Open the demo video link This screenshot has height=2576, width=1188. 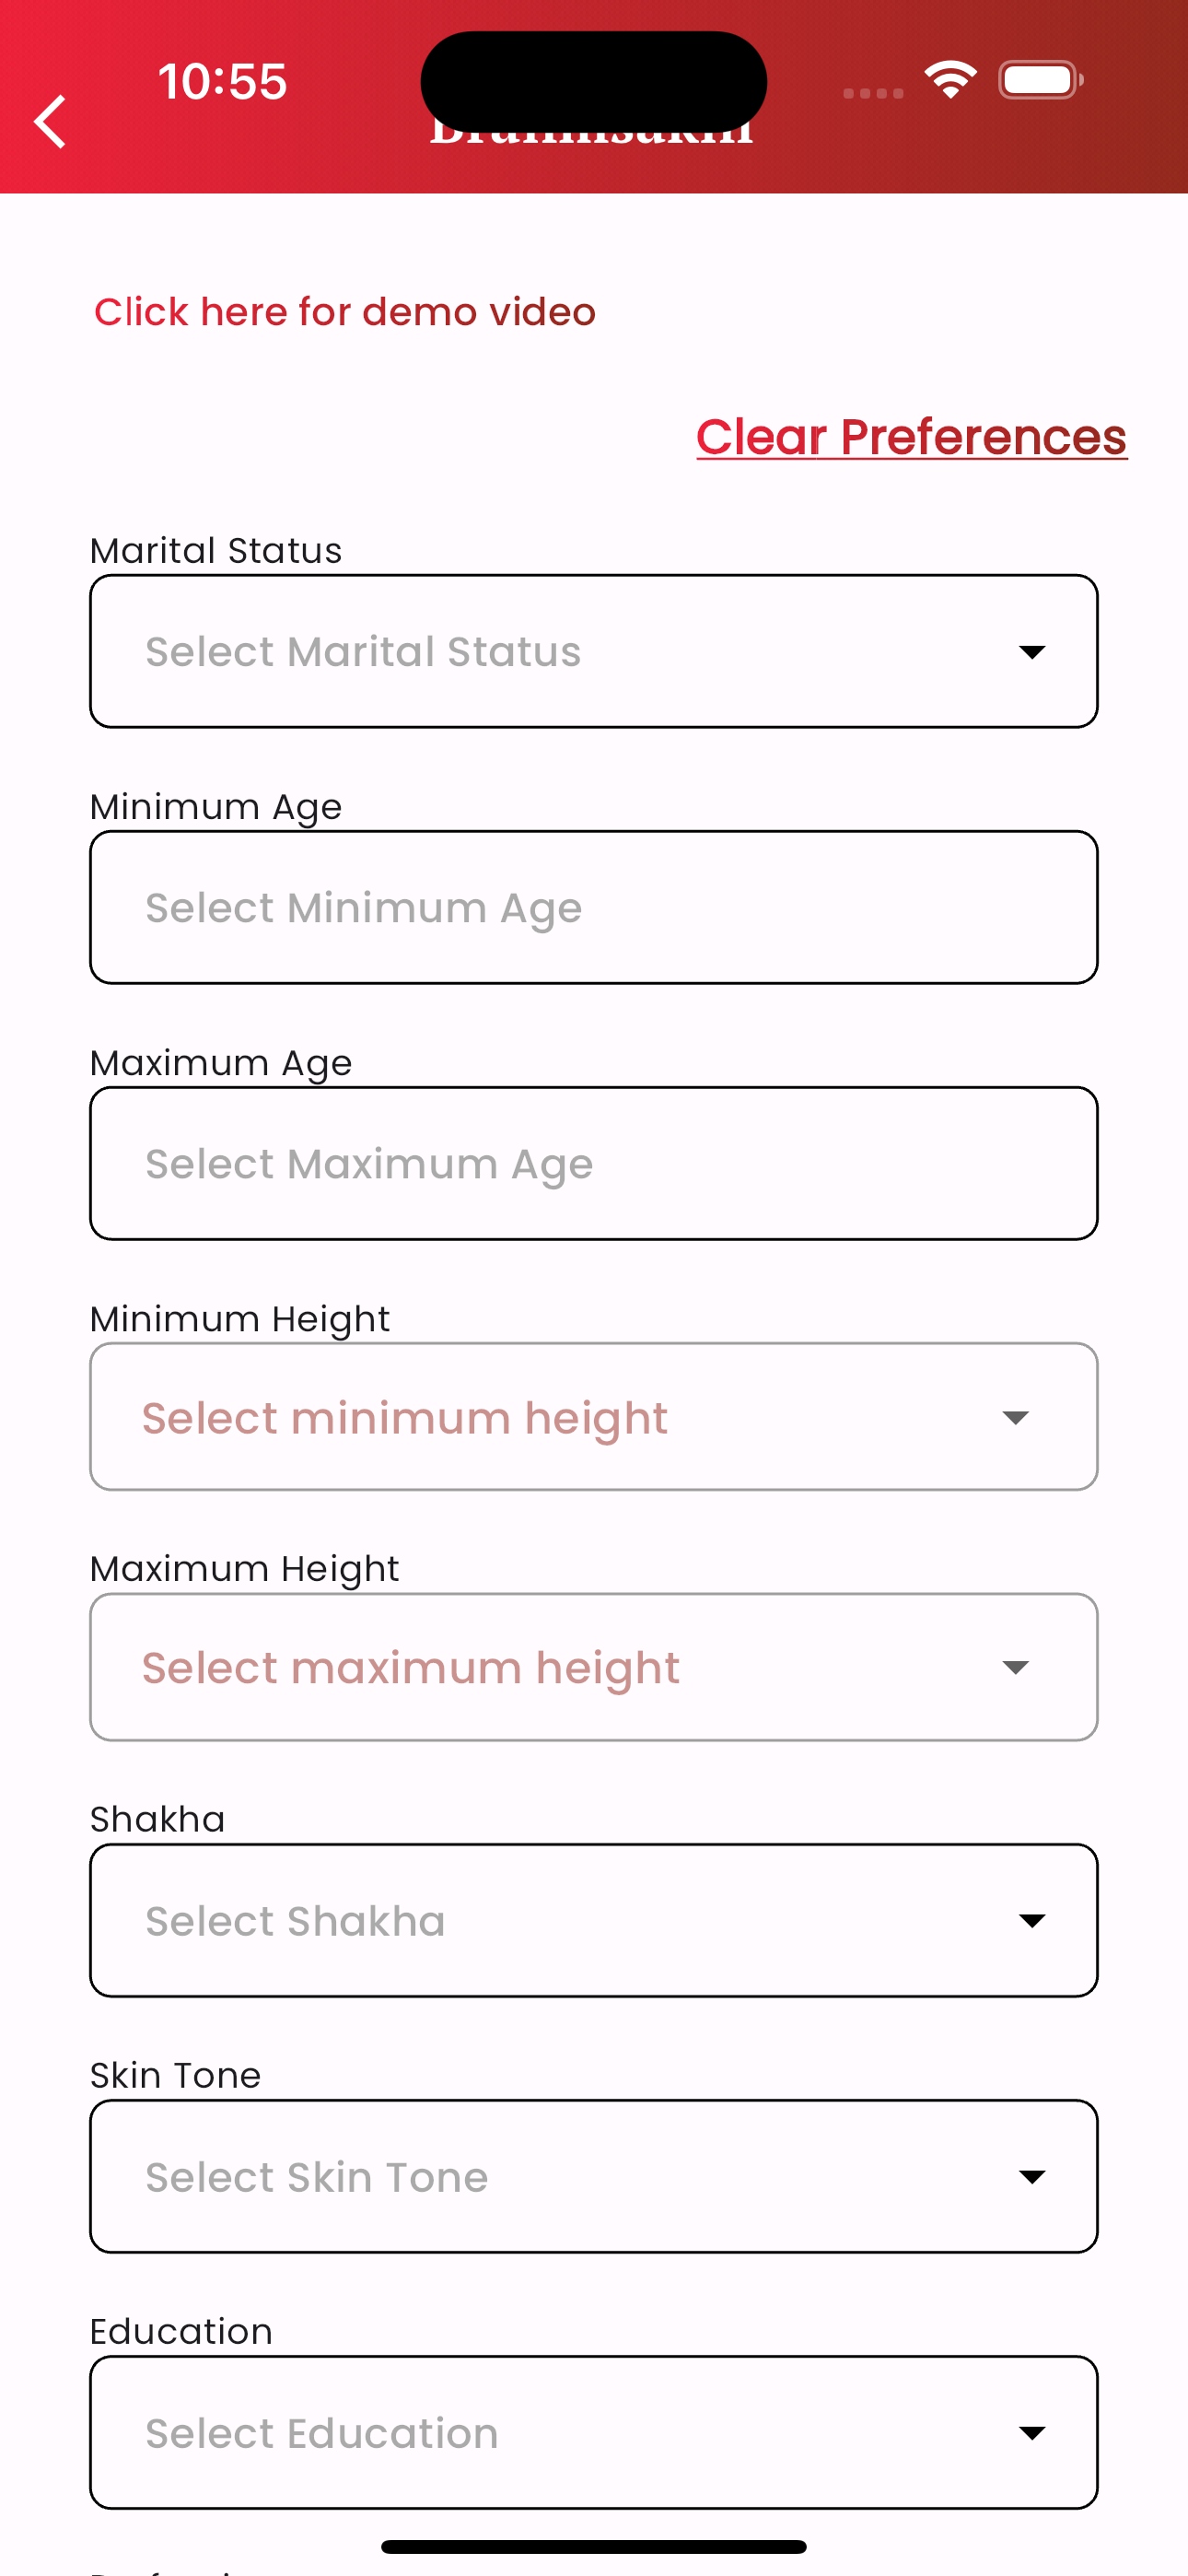pyautogui.click(x=345, y=312)
